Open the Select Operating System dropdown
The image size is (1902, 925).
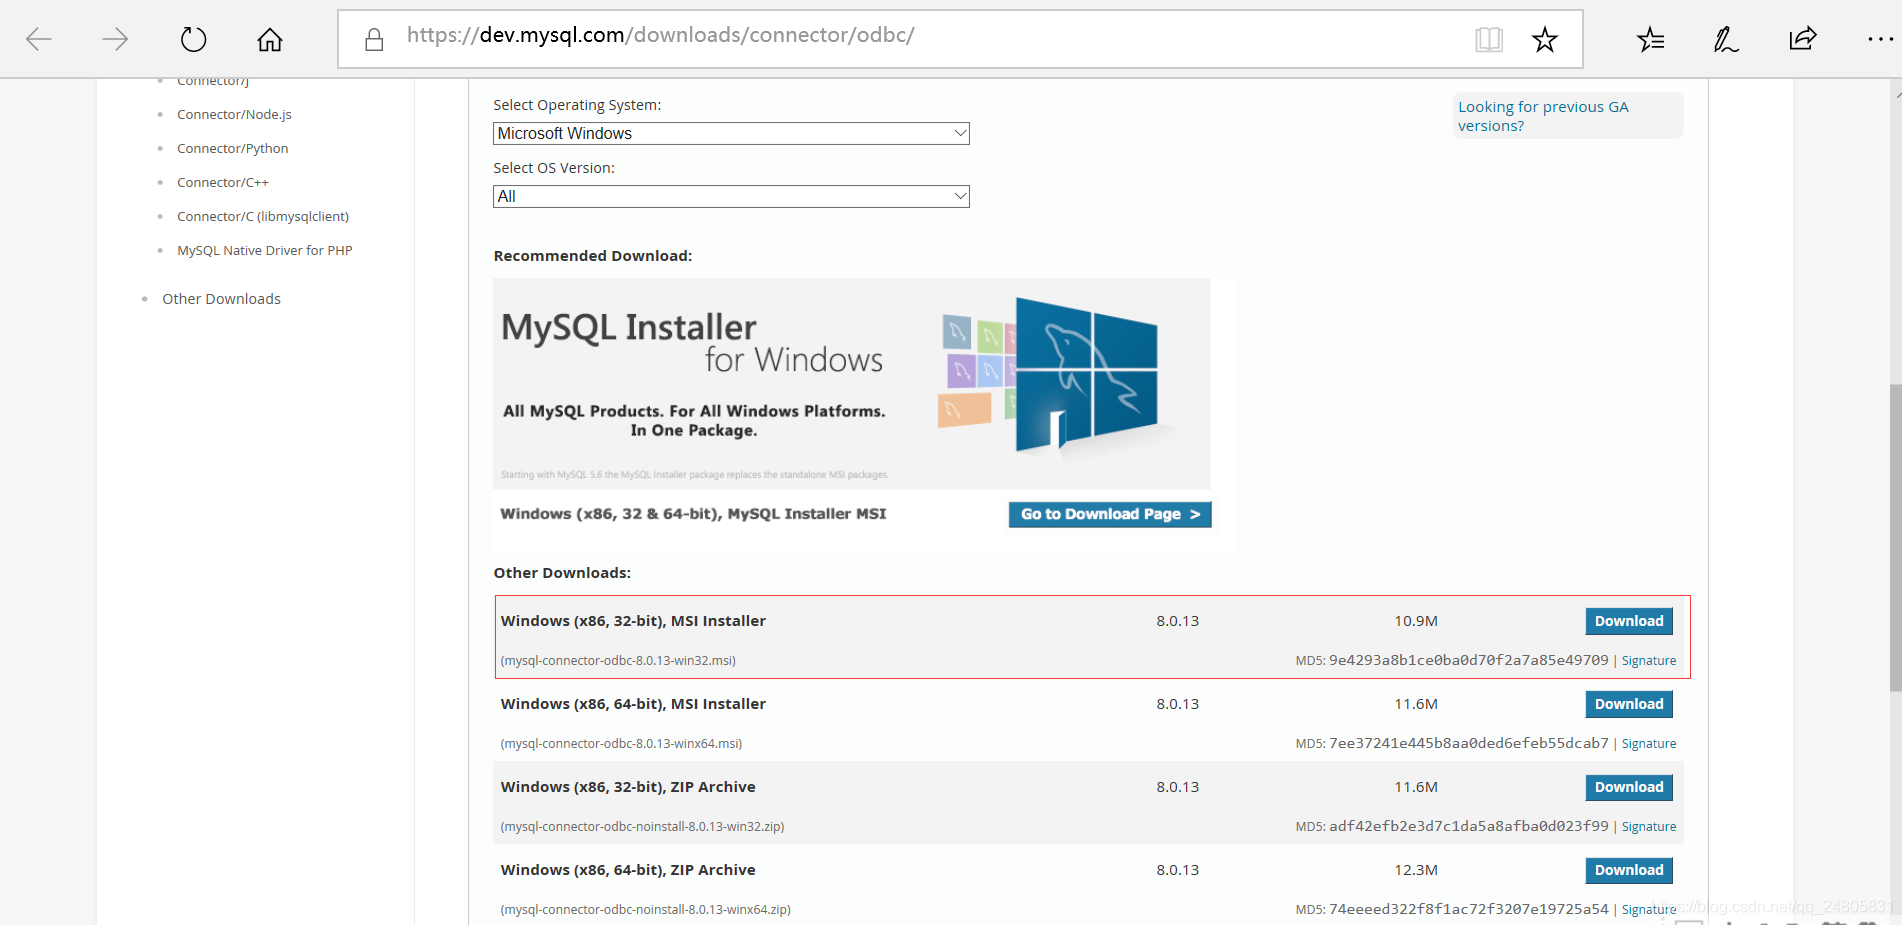[731, 133]
